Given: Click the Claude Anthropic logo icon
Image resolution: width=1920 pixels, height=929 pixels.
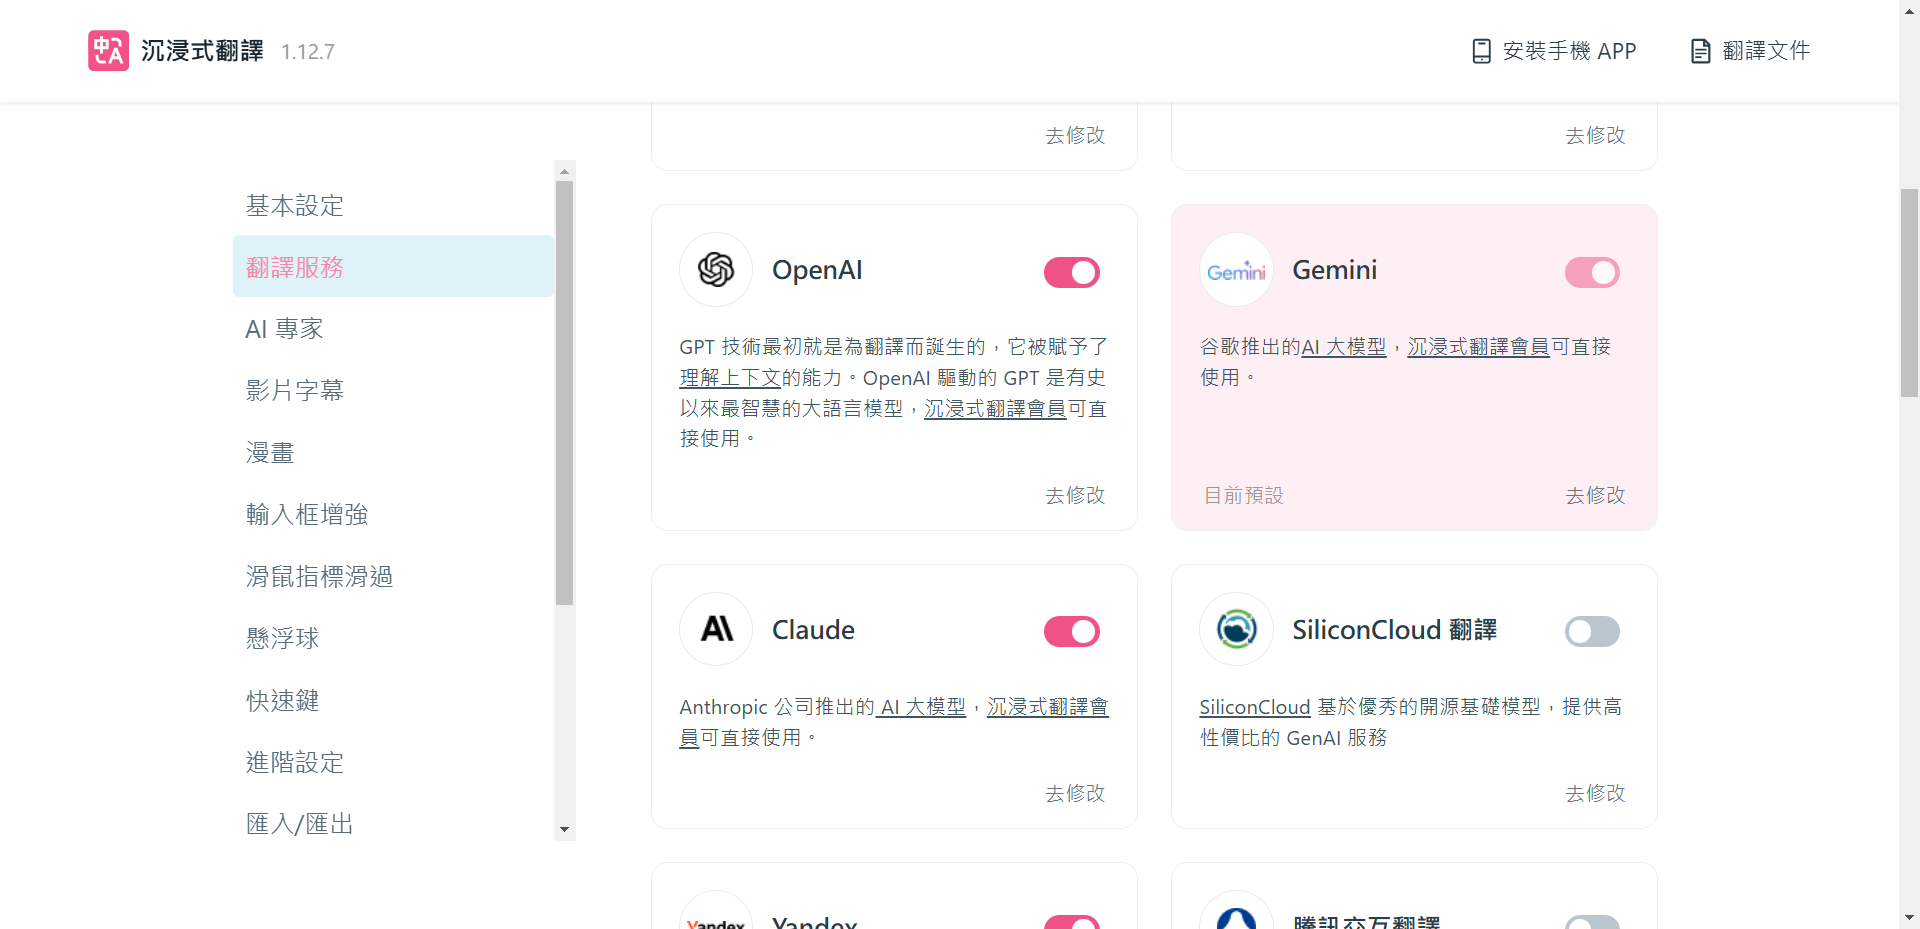Looking at the screenshot, I should 716,629.
